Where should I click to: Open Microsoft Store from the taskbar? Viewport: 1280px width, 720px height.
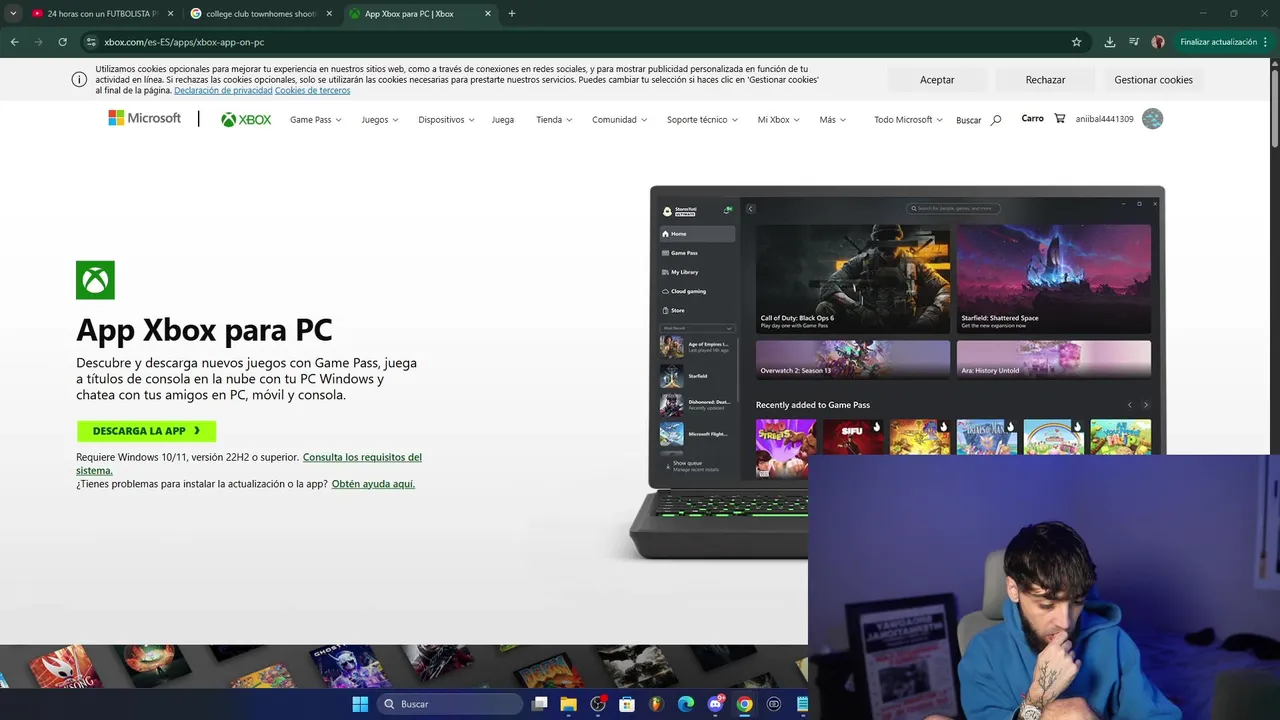(627, 704)
